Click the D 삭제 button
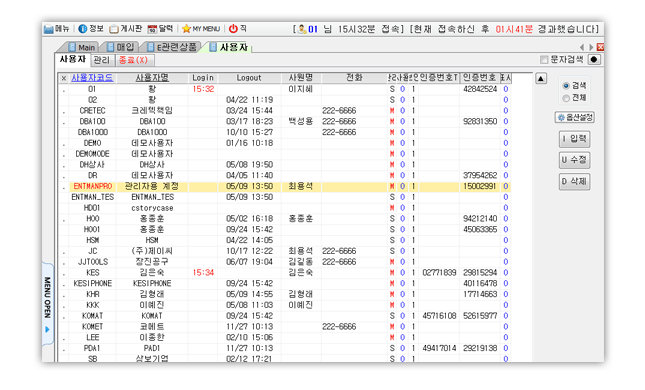The height and width of the screenshot is (390, 645). click(575, 181)
